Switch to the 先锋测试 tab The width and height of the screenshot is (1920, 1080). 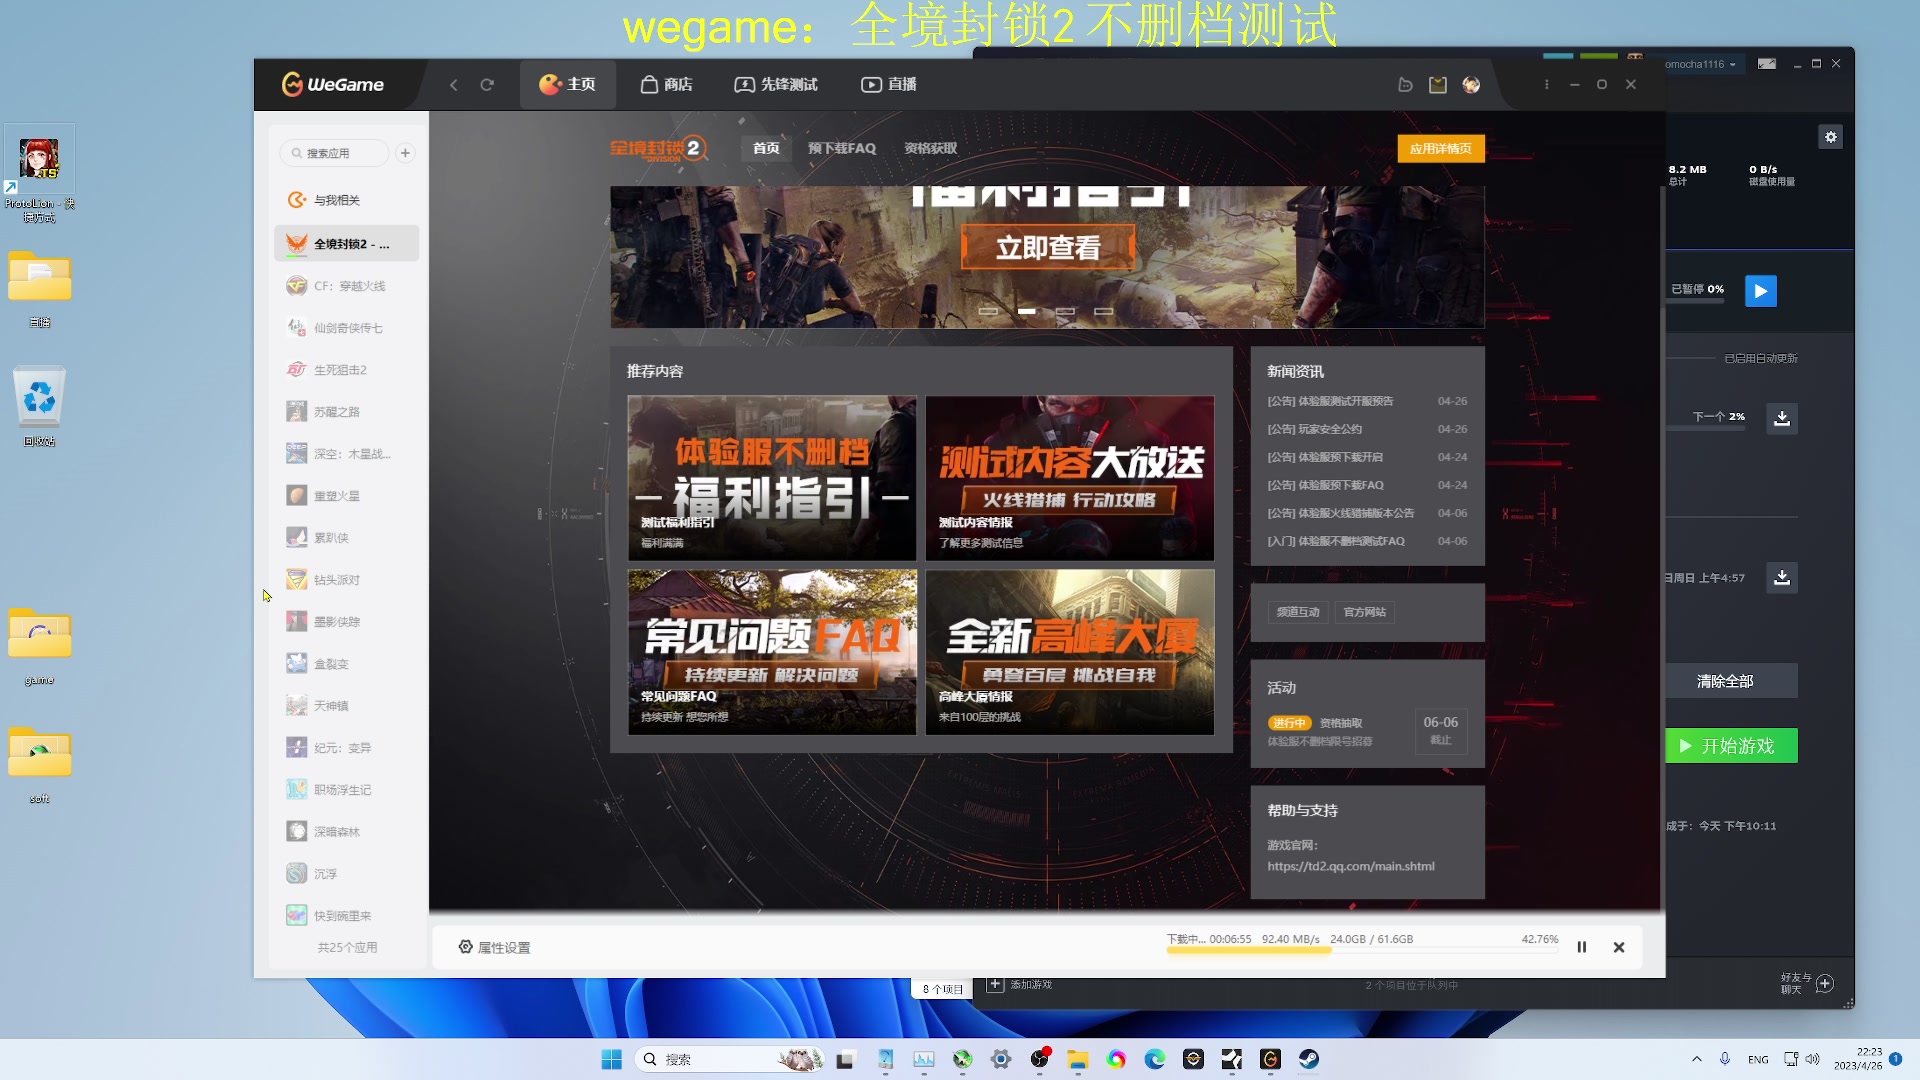[x=776, y=85]
